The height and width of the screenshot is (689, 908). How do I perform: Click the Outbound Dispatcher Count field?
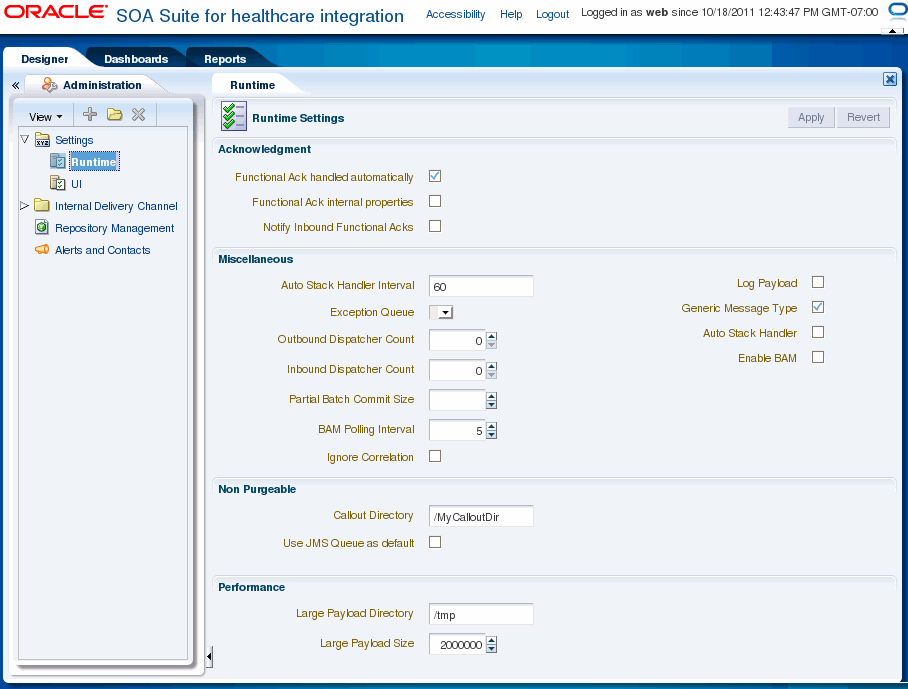coord(457,340)
